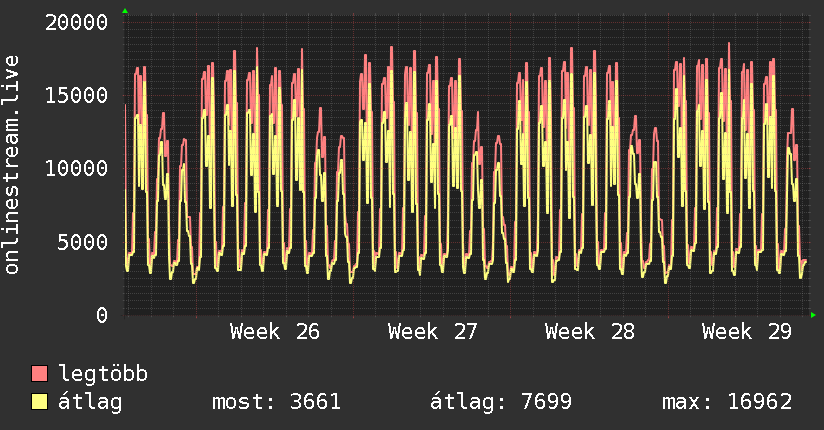Click the átlag legend label
Image resolution: width=824 pixels, height=430 pixels.
pos(90,402)
